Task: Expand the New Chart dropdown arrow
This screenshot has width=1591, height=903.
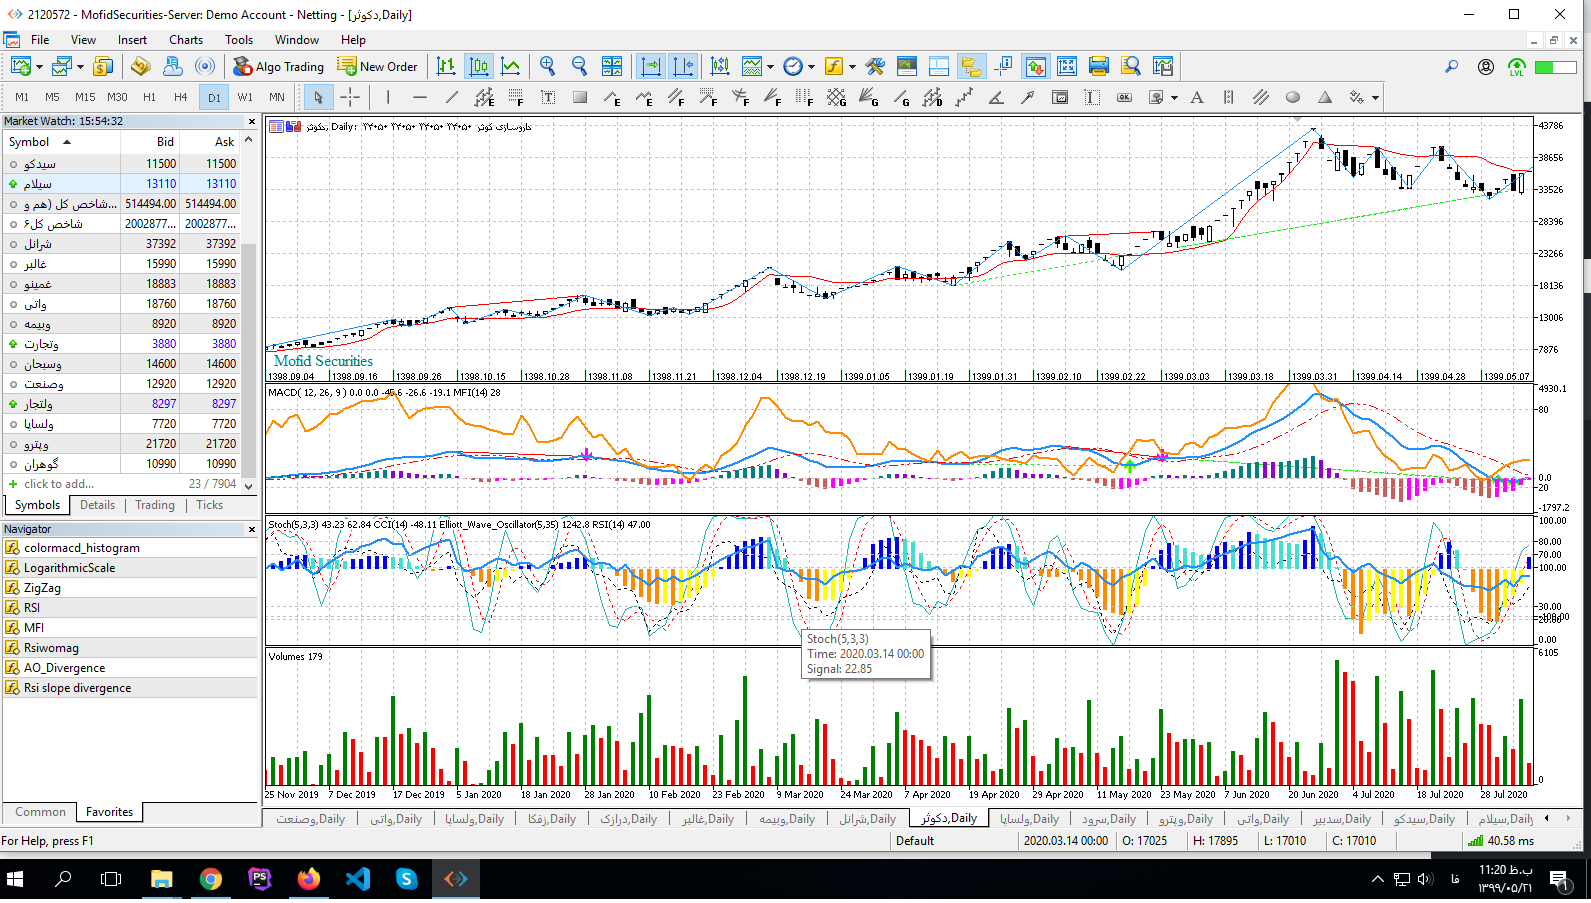Action: (x=39, y=67)
